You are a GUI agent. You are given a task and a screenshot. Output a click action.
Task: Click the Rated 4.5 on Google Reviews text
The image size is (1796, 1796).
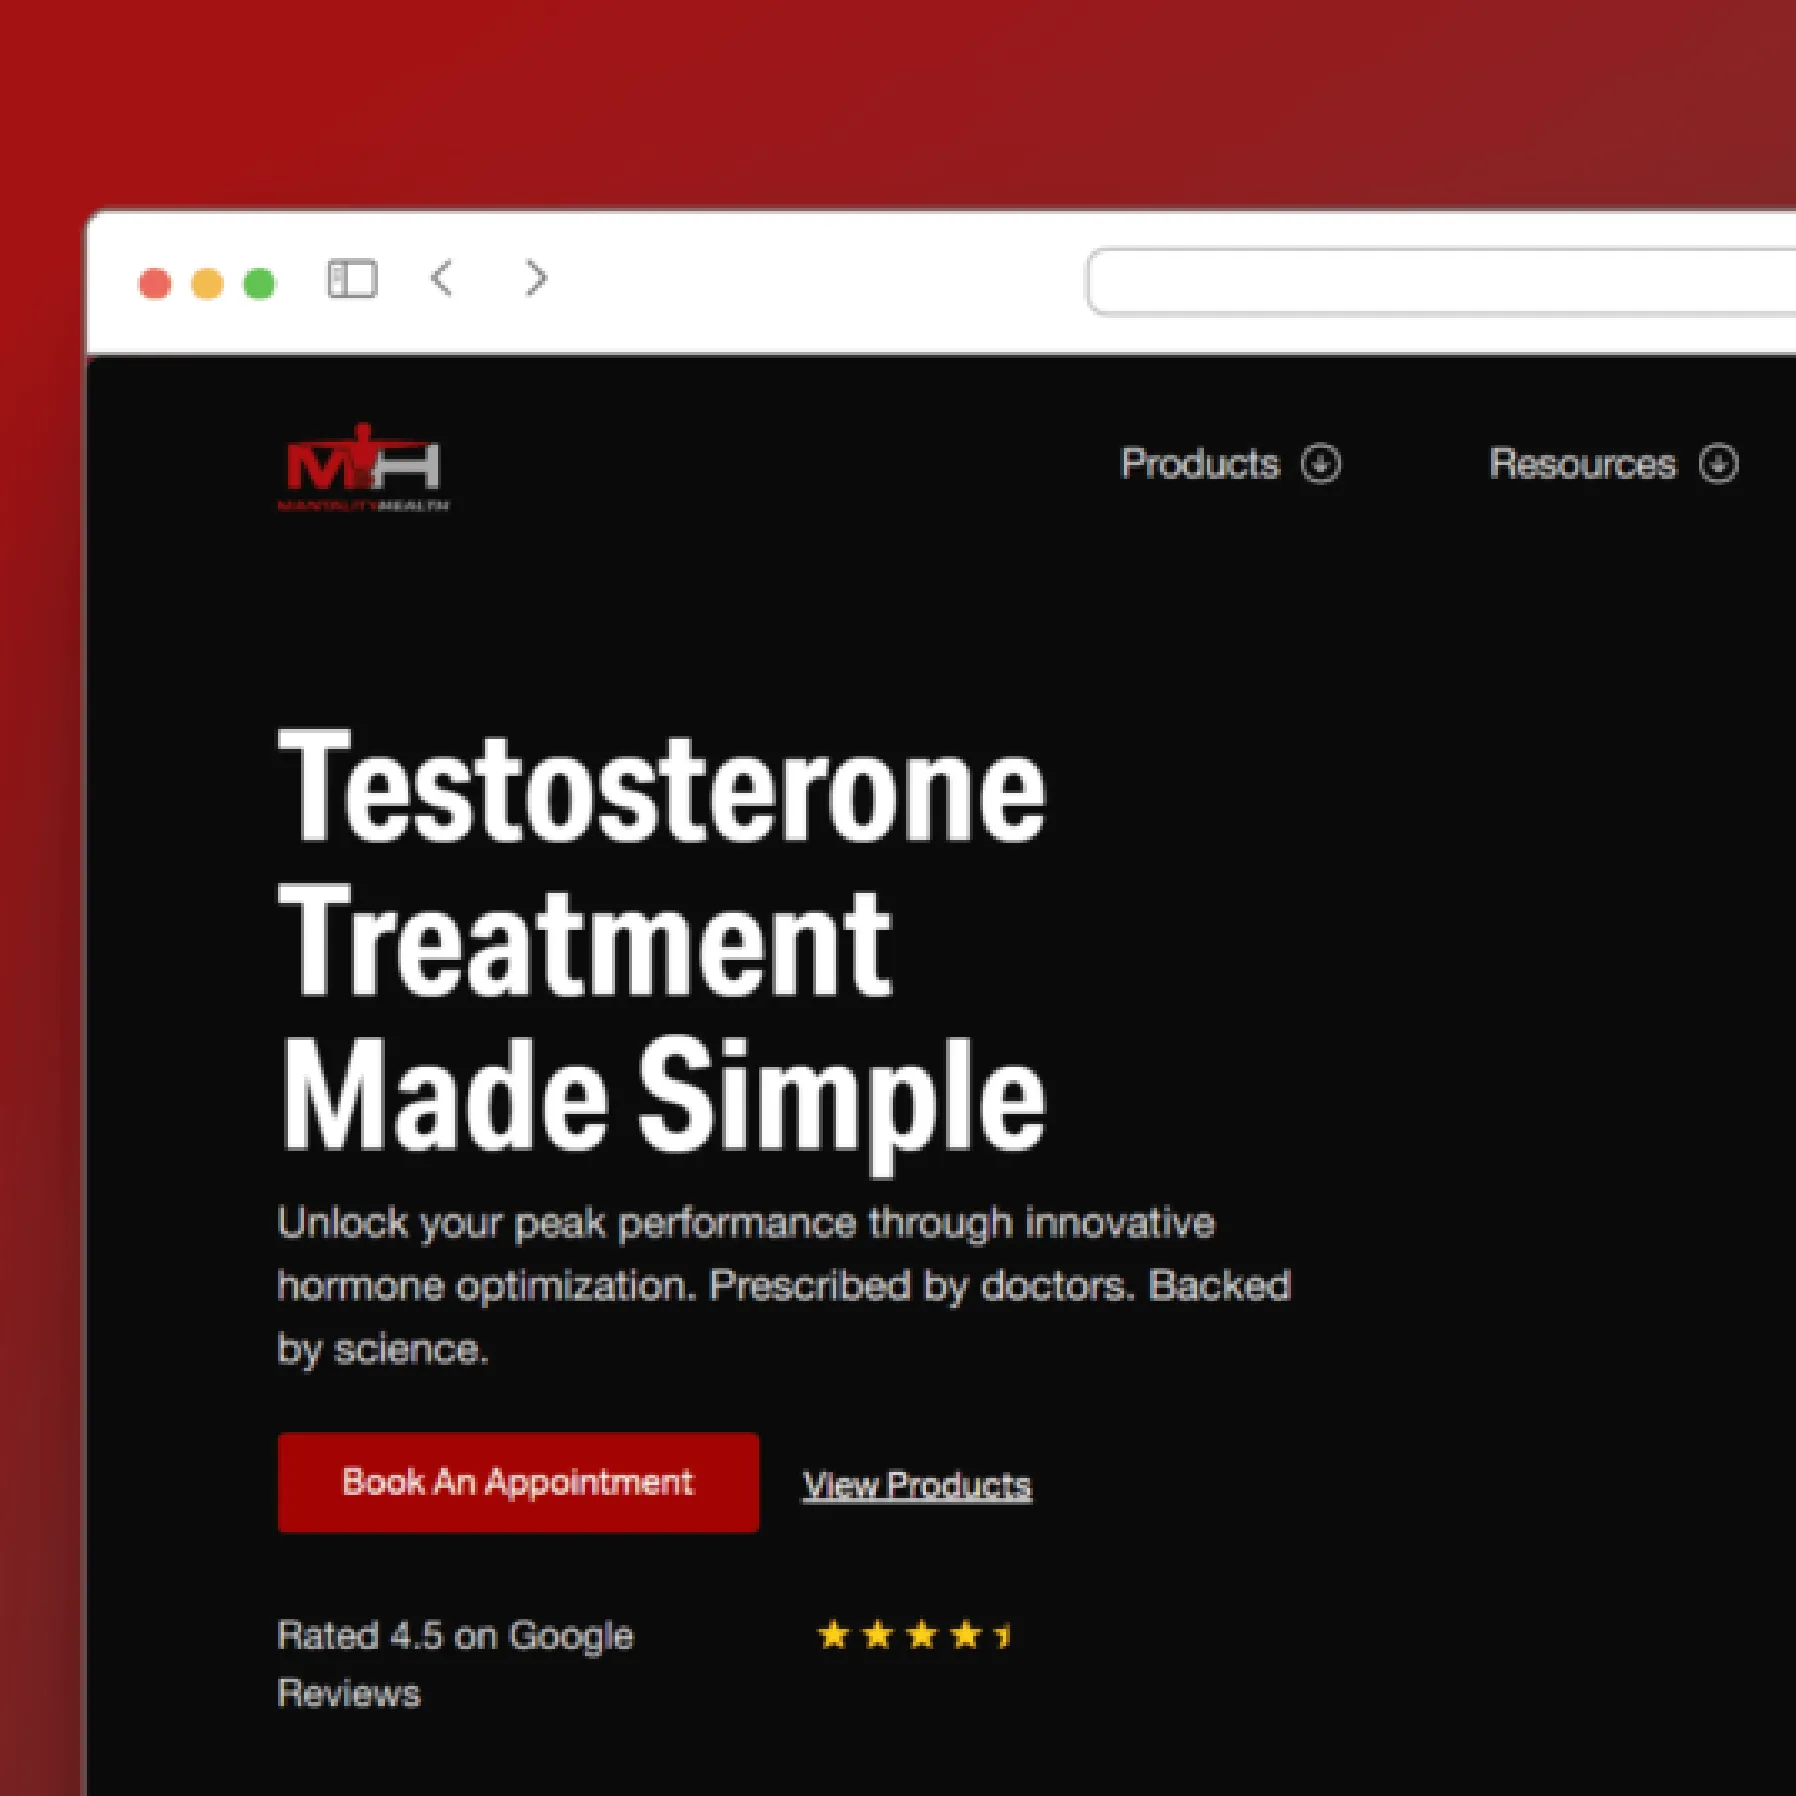point(455,1664)
